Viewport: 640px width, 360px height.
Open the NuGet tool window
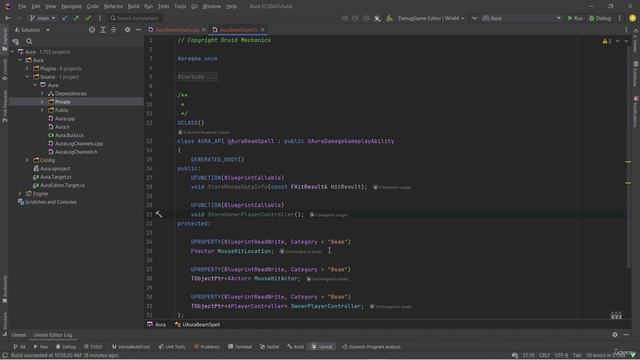click(269, 347)
